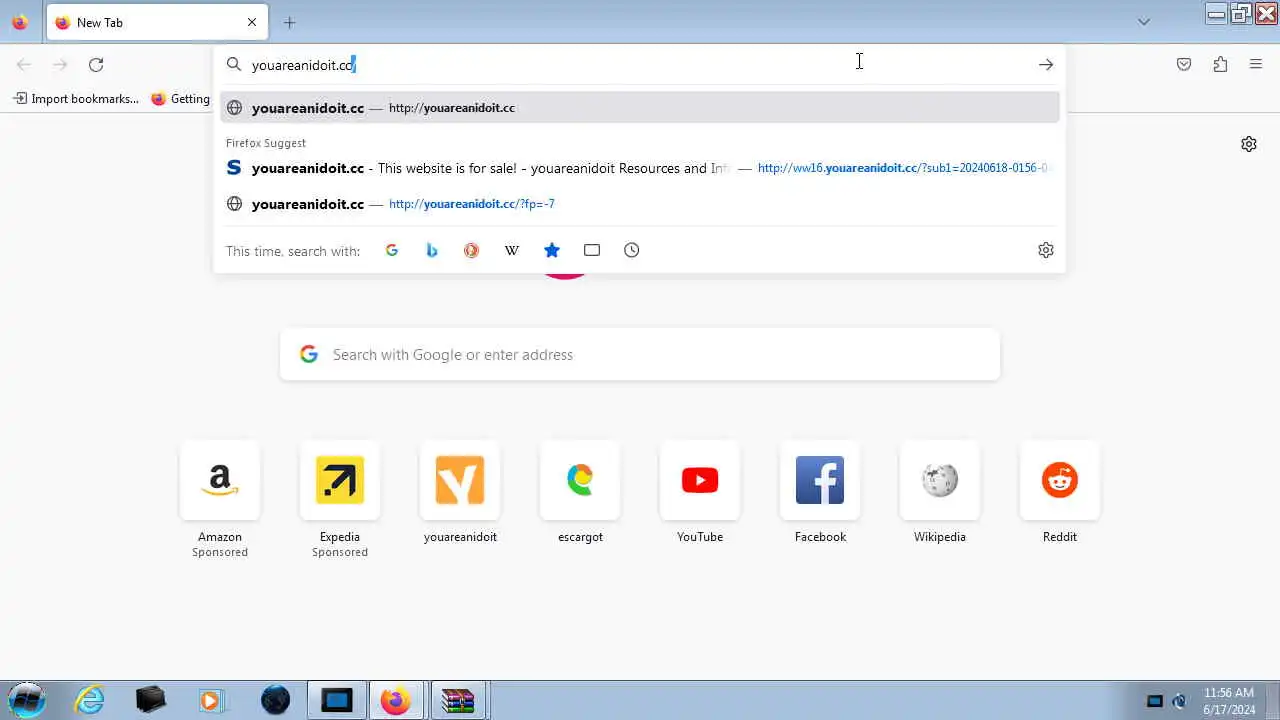Select first suggestion http://youareanidoit.cc

pos(640,108)
